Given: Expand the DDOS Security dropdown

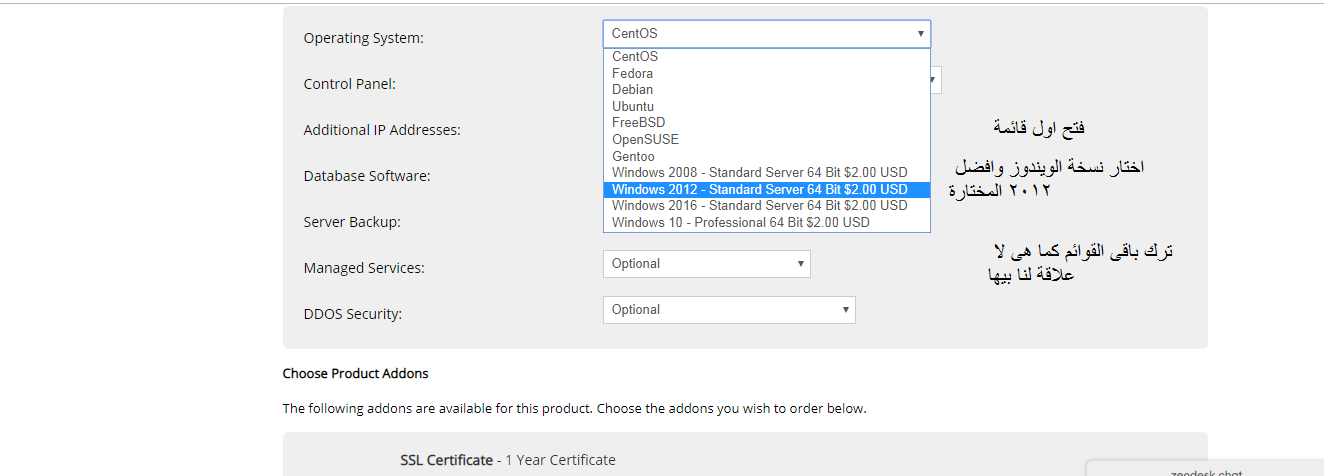Looking at the screenshot, I should tap(729, 310).
